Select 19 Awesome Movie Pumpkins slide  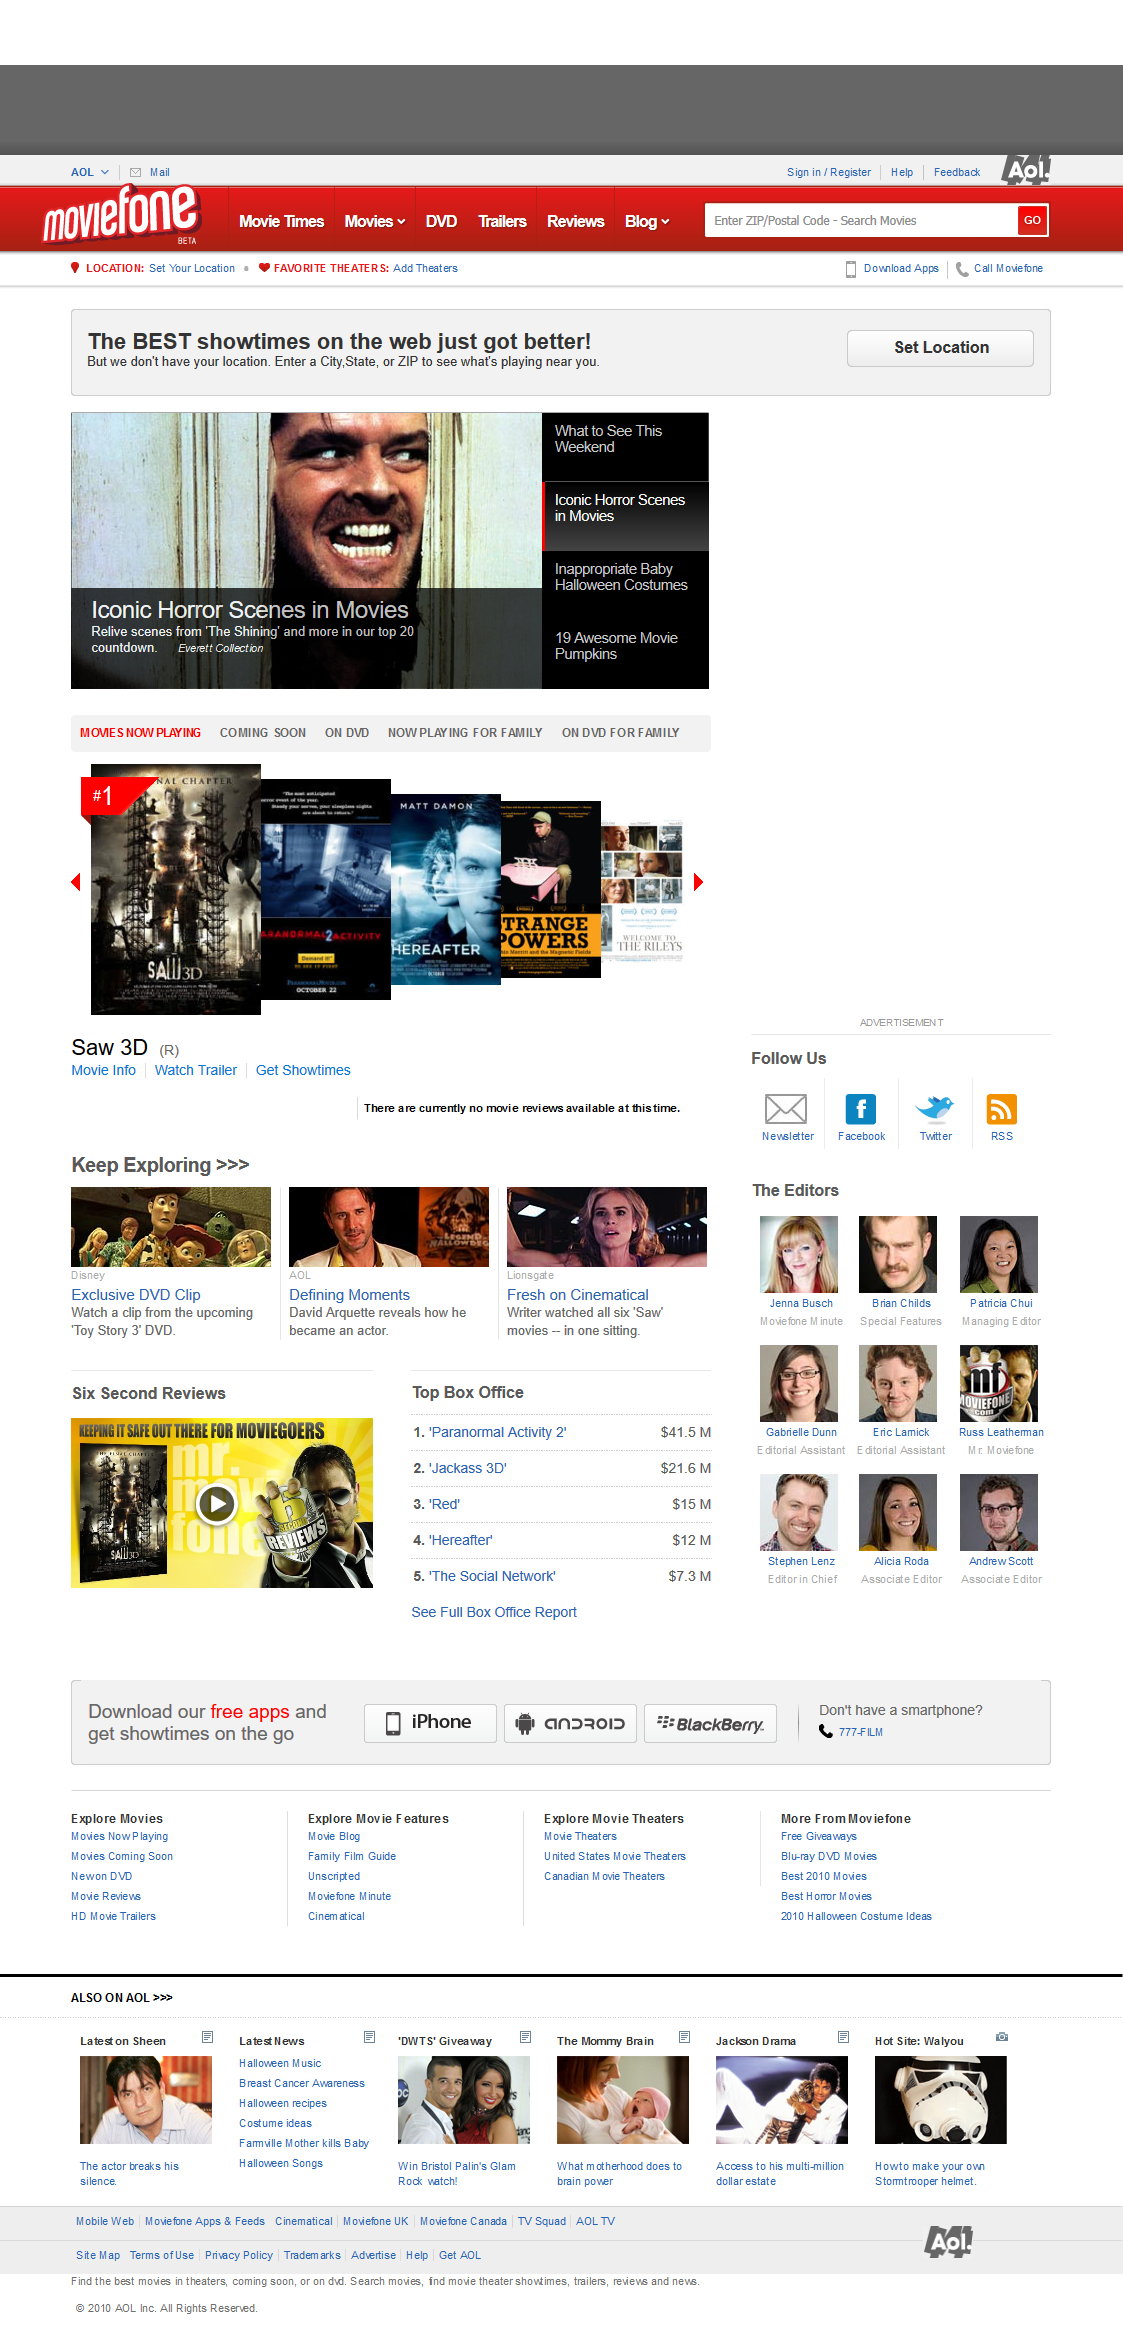pyautogui.click(x=625, y=654)
